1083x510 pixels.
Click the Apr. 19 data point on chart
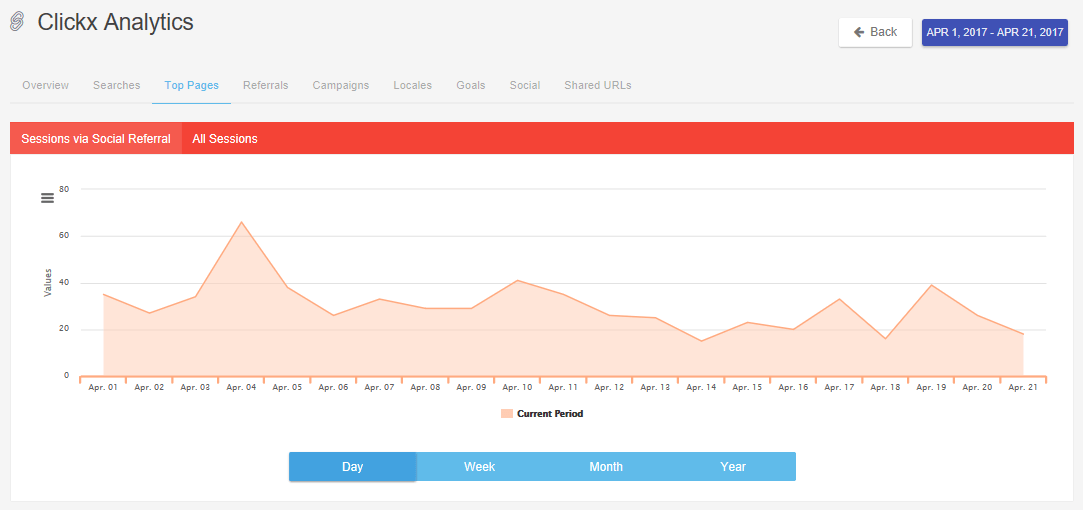click(932, 285)
